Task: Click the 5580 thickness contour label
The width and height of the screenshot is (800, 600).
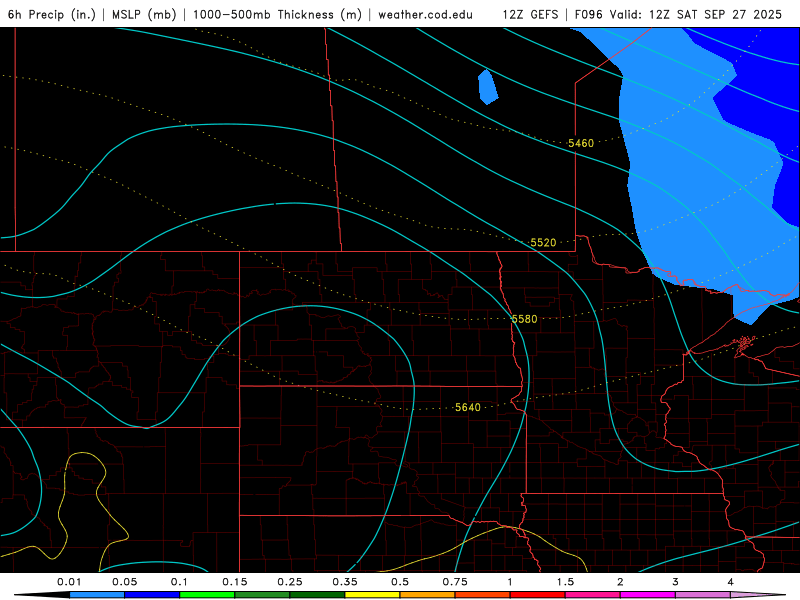Action: point(524,319)
